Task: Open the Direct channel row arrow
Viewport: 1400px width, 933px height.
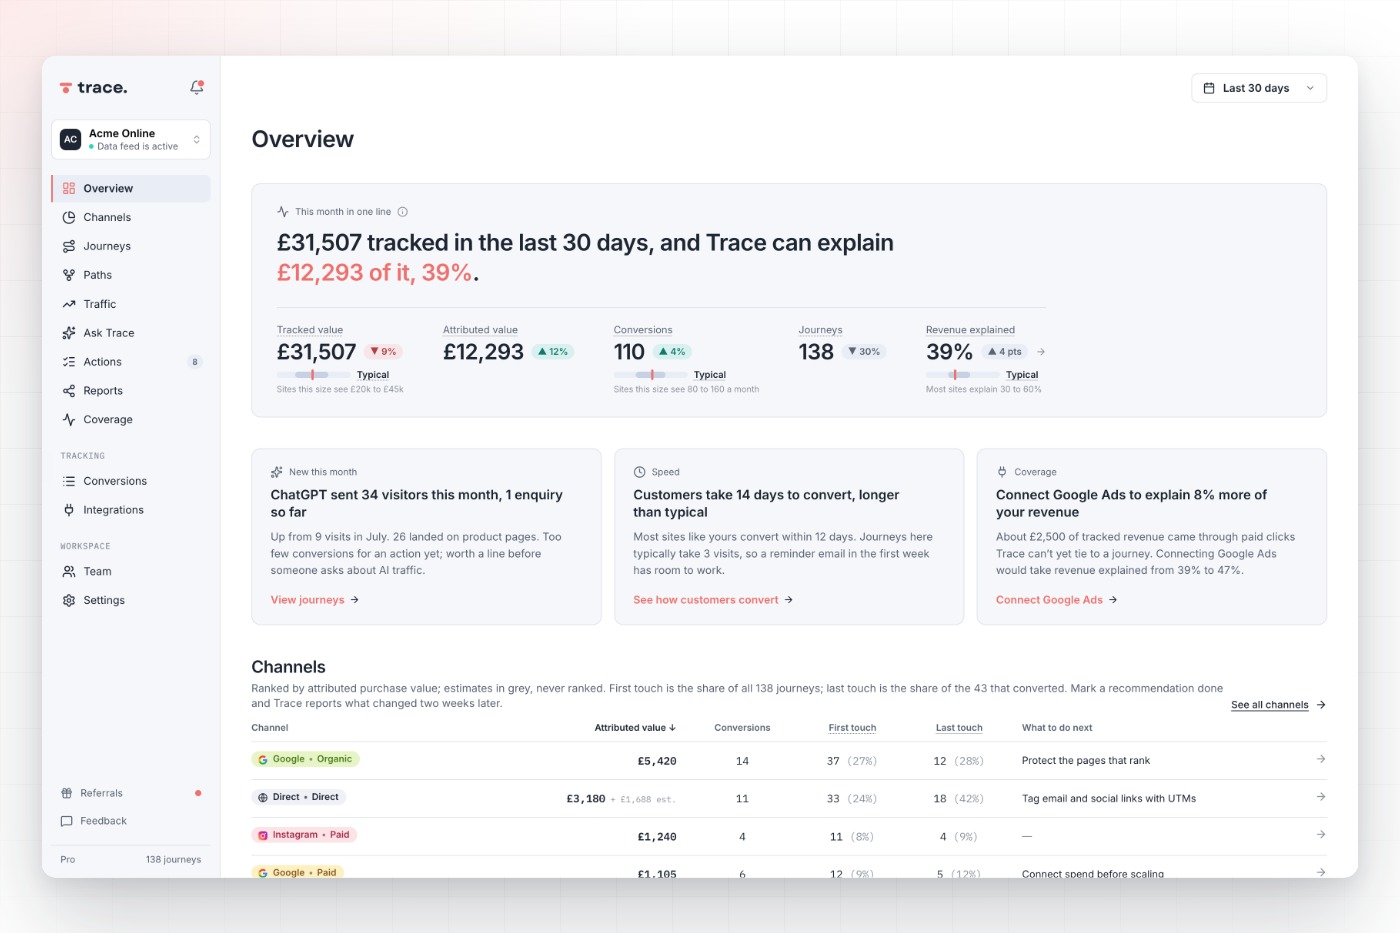Action: (x=1321, y=797)
